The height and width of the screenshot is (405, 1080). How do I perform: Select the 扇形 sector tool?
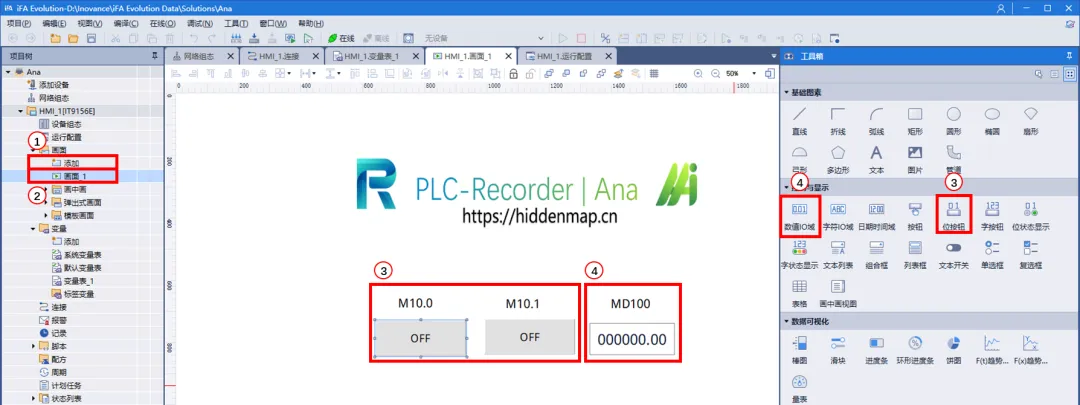1030,120
